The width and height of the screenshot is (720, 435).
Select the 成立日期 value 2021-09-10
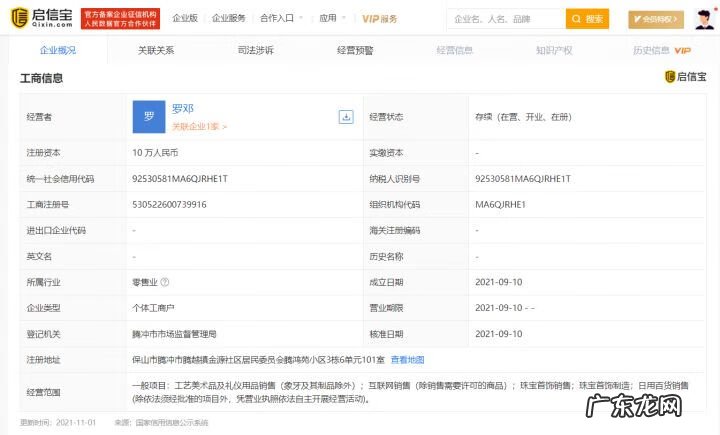click(x=499, y=282)
